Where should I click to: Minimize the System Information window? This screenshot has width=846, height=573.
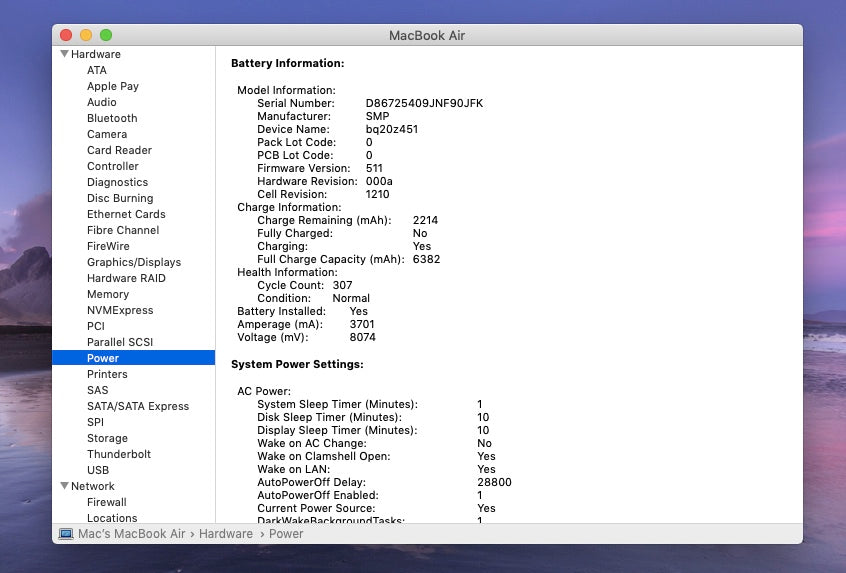pyautogui.click(x=86, y=35)
